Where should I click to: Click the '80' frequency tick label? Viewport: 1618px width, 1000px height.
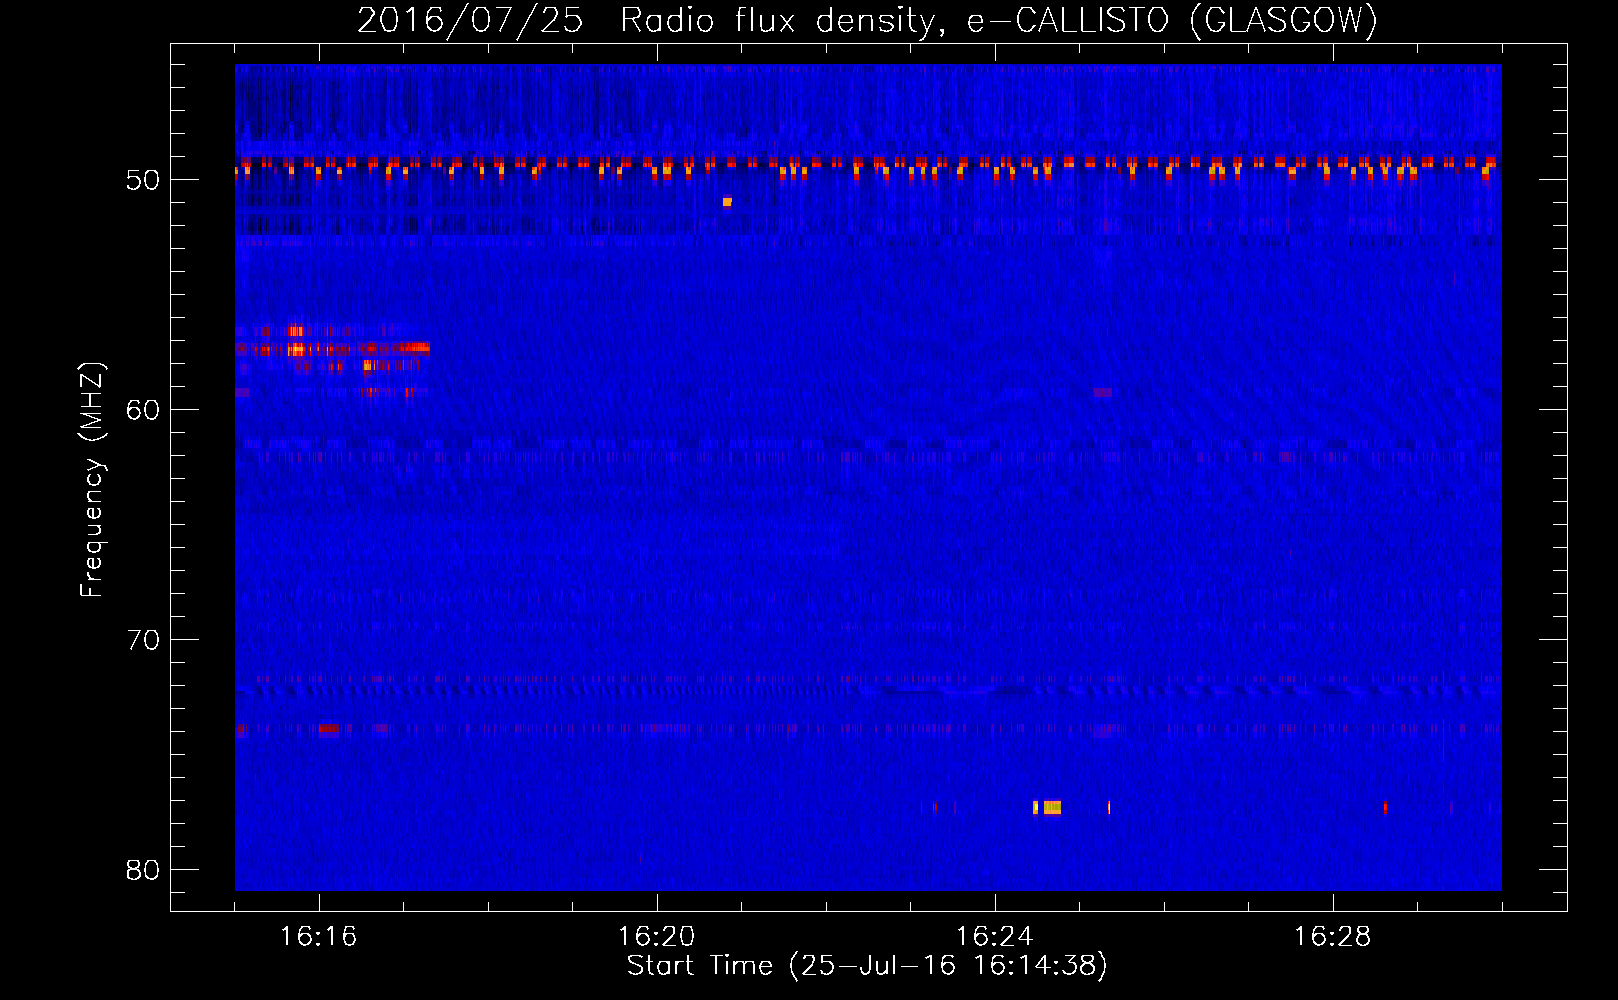143,870
